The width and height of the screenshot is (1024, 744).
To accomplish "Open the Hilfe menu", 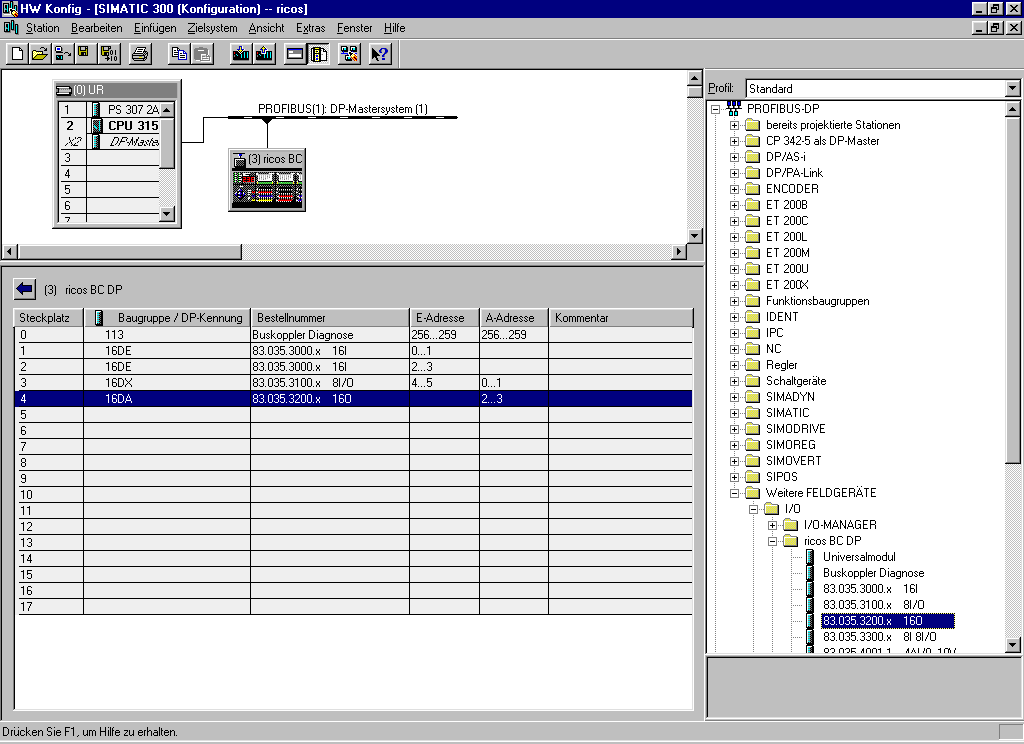I will tap(394, 28).
